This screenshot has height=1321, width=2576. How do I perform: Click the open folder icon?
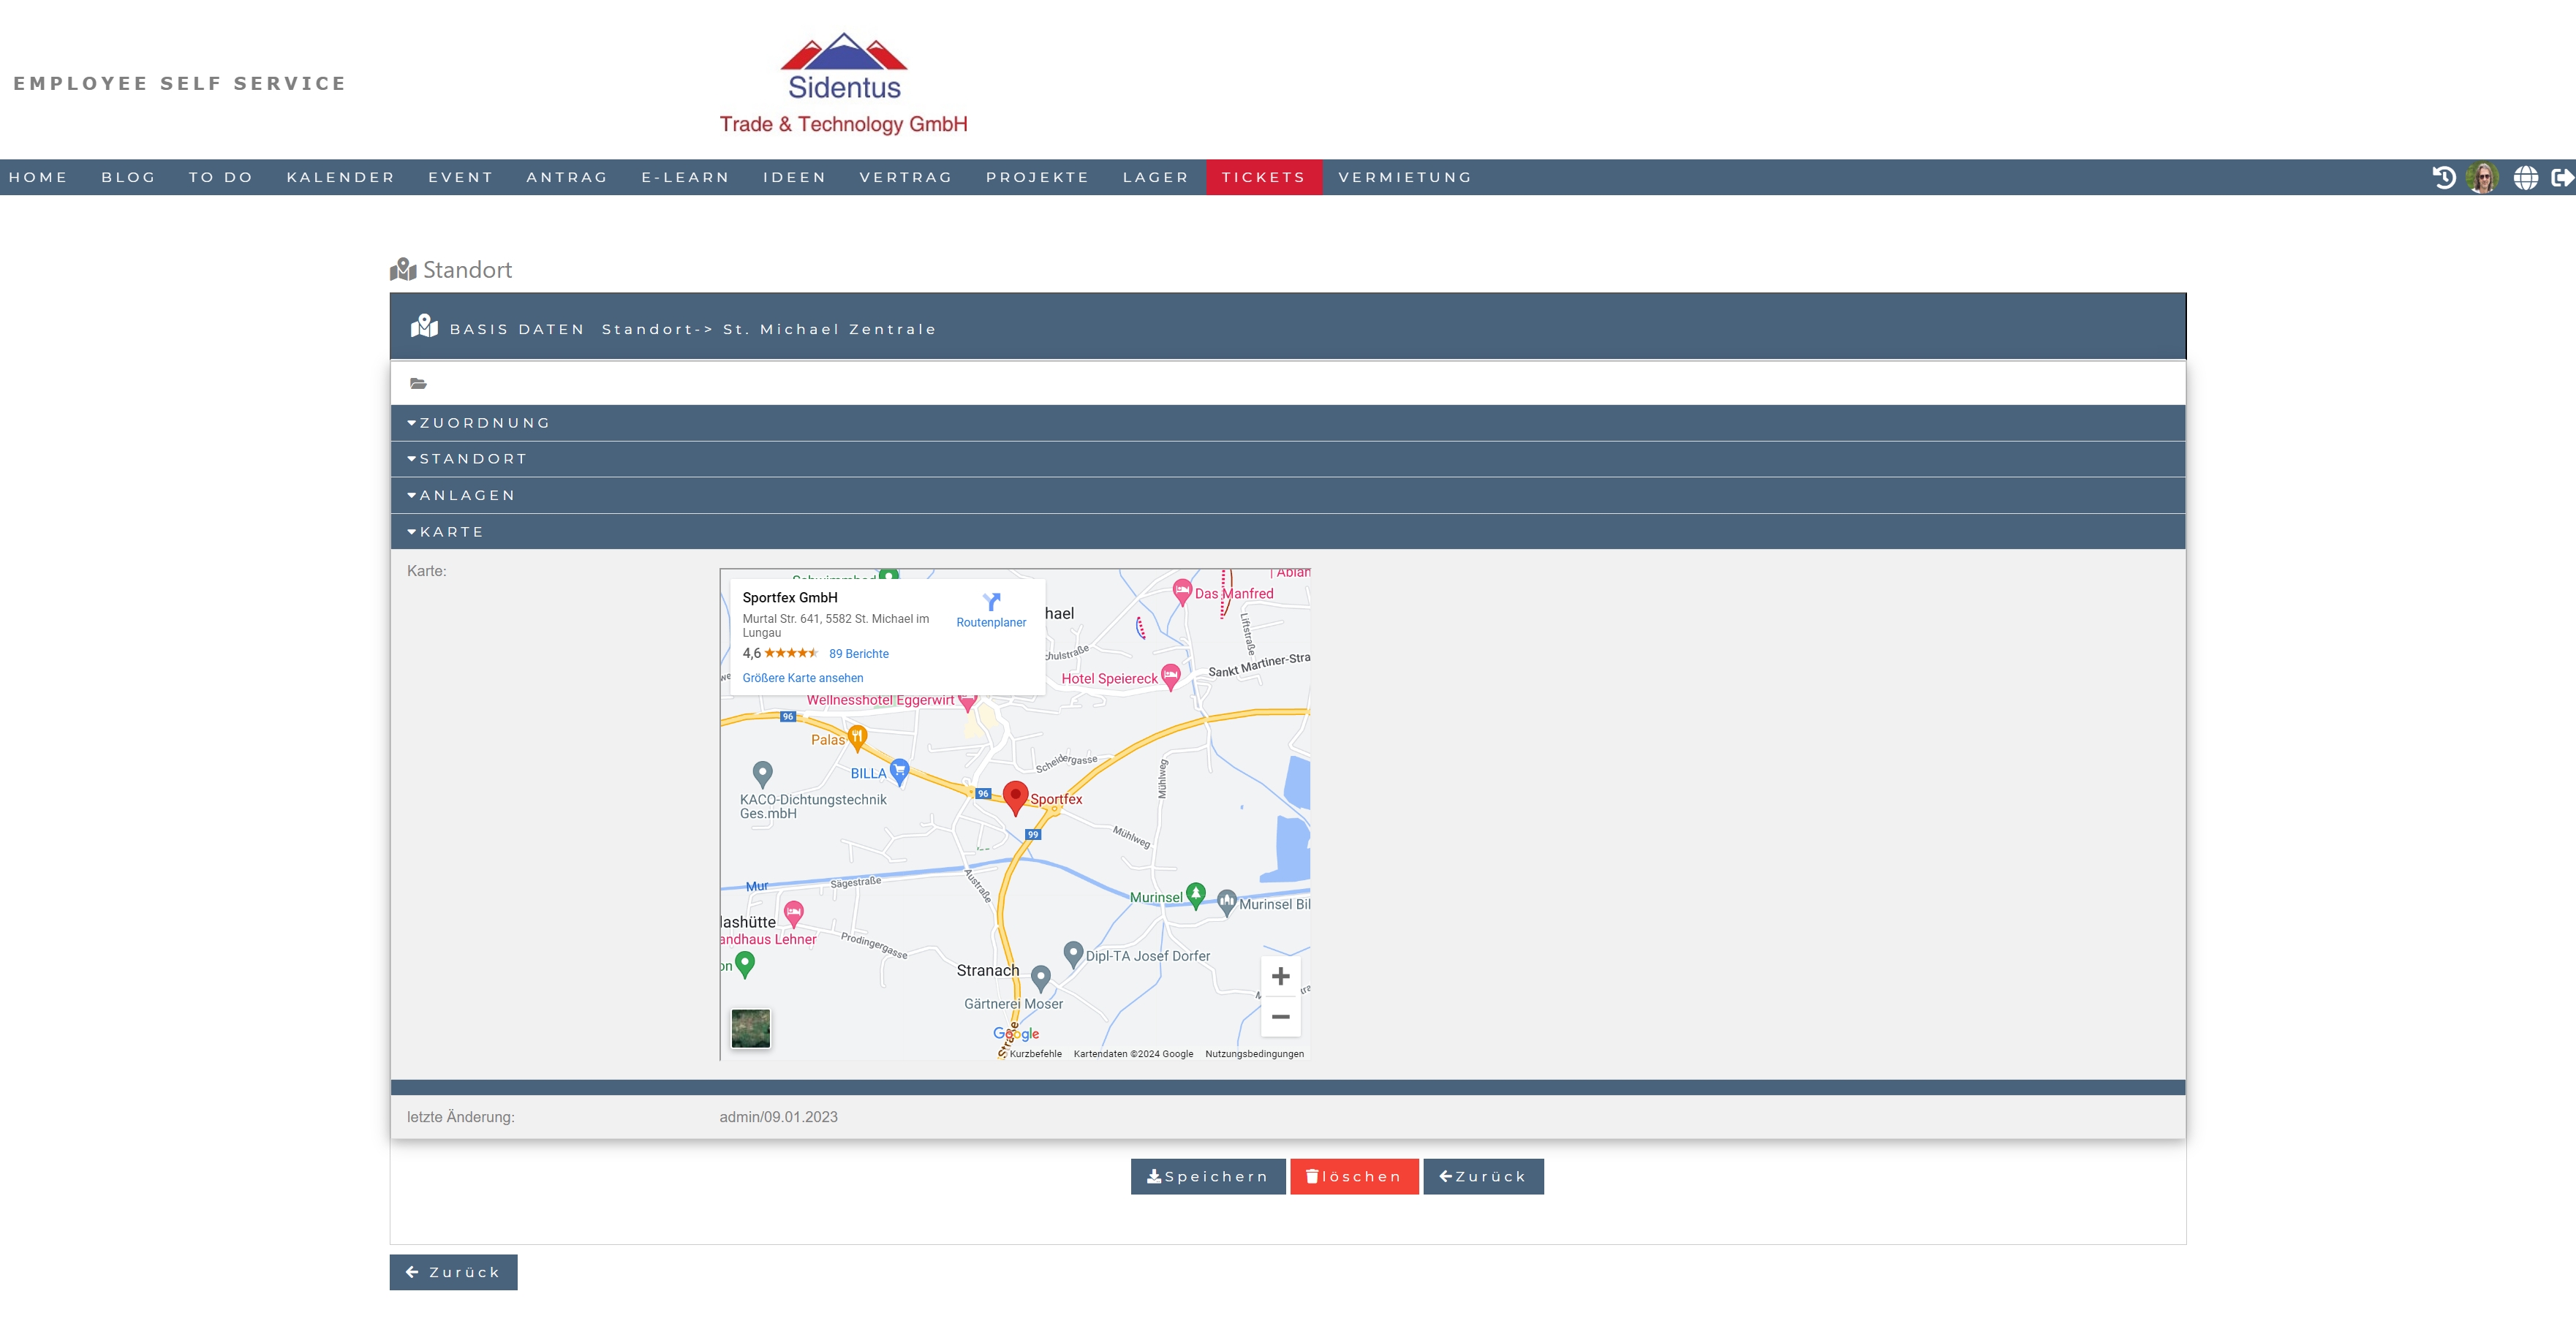pyautogui.click(x=418, y=383)
